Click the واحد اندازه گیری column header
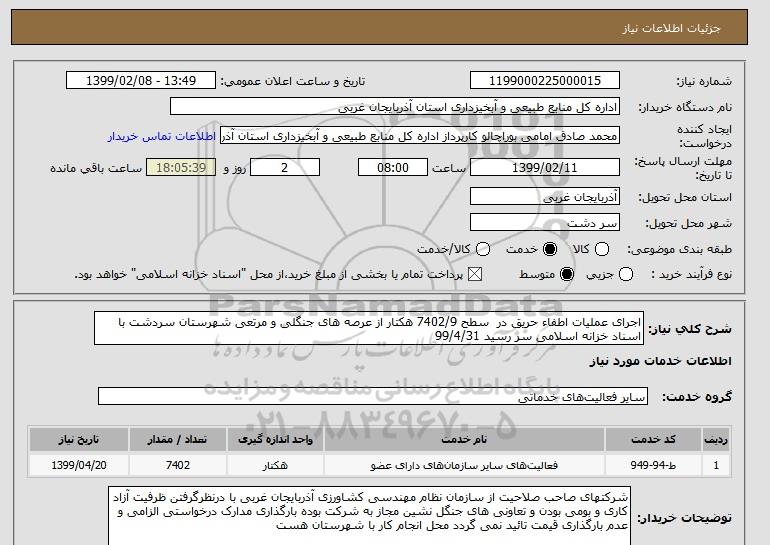This screenshot has width=770, height=545. [x=275, y=439]
